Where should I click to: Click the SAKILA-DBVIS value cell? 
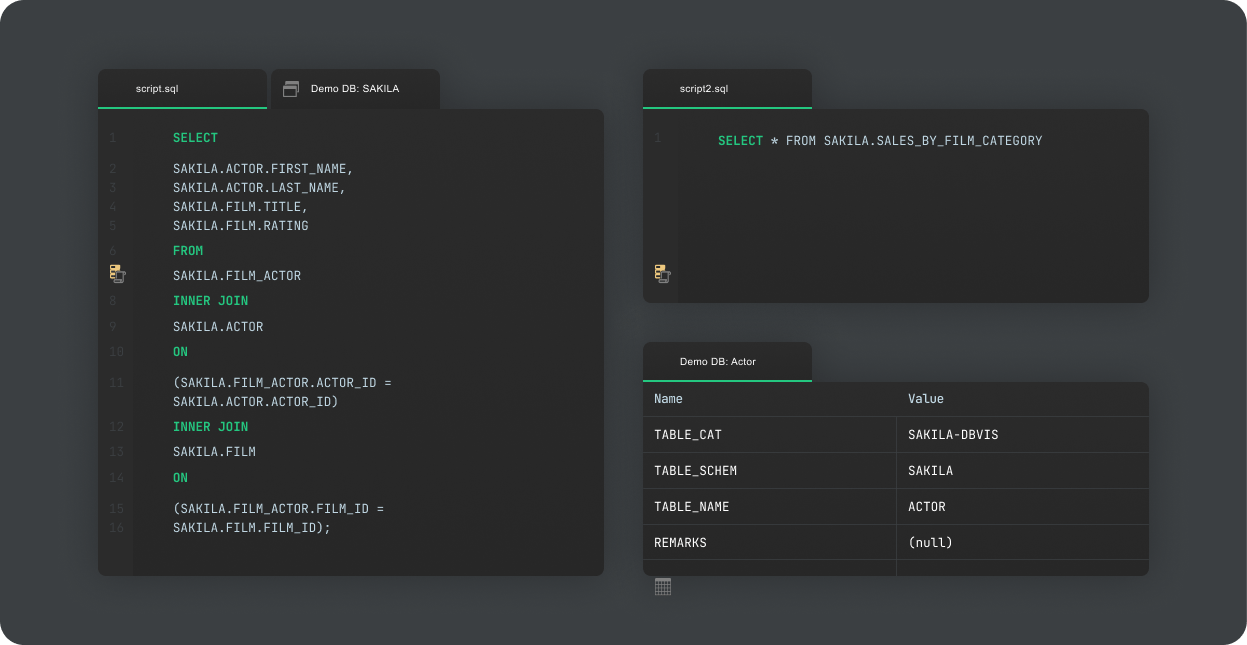click(951, 434)
